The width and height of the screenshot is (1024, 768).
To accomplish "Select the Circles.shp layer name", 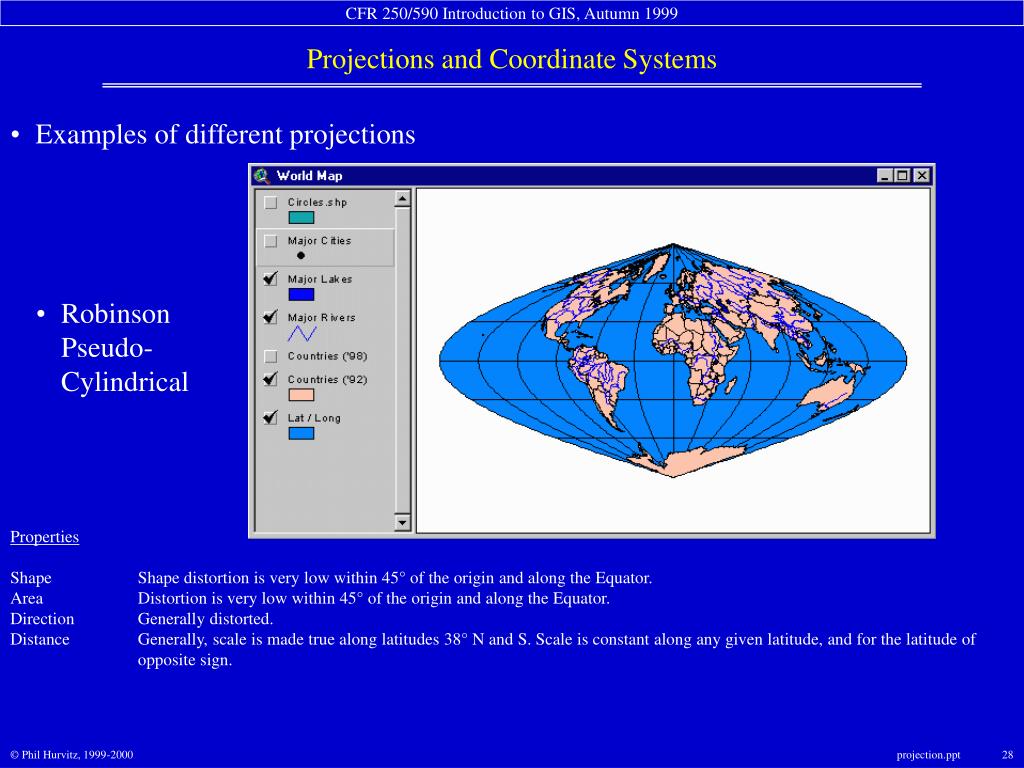I will pyautogui.click(x=317, y=202).
